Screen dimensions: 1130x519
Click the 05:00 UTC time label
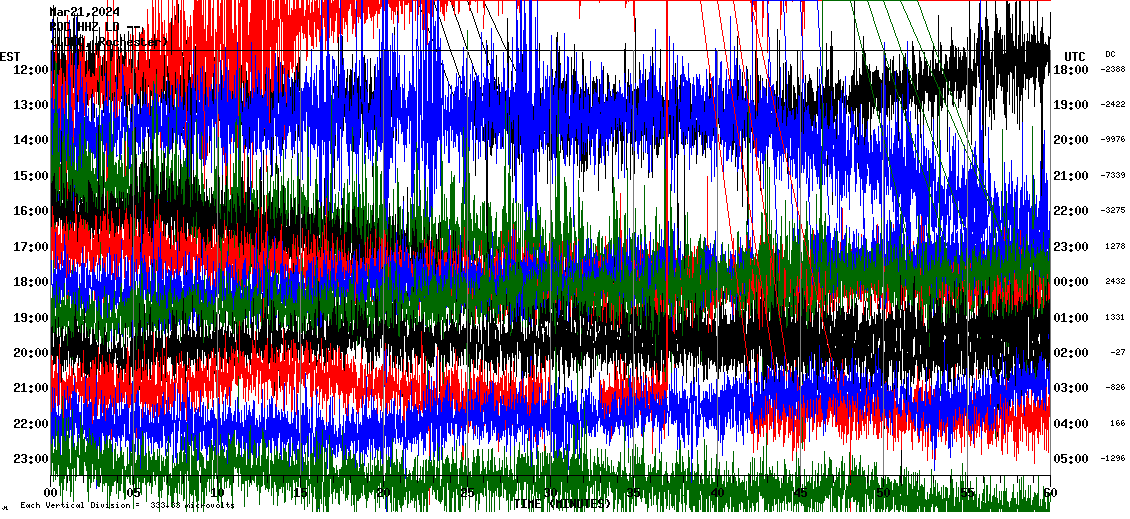click(x=1071, y=459)
